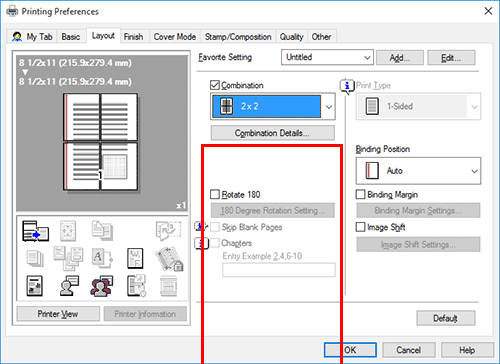500x364 pixels.
Task: Click the info icon beside Print Type
Action: coord(347,86)
